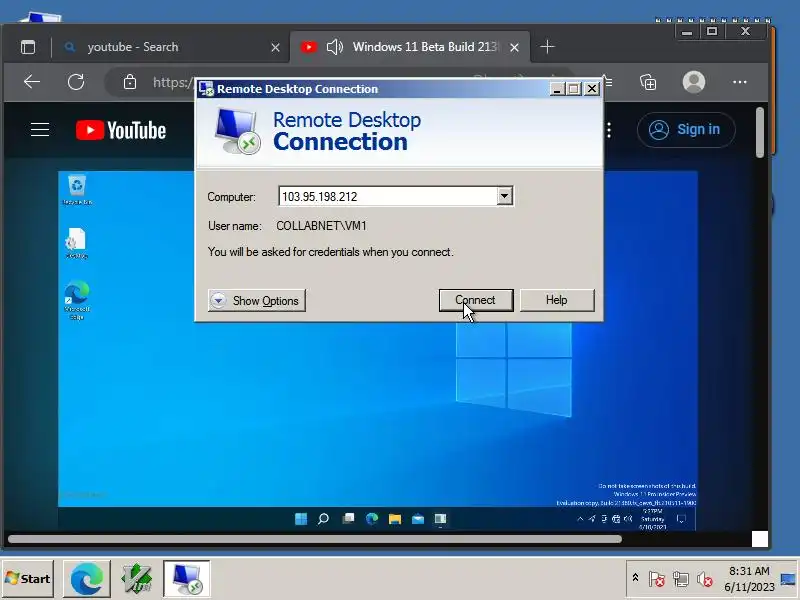Expand Show Options in Remote Desktop dialog
800x600 pixels.
pyautogui.click(x=257, y=301)
